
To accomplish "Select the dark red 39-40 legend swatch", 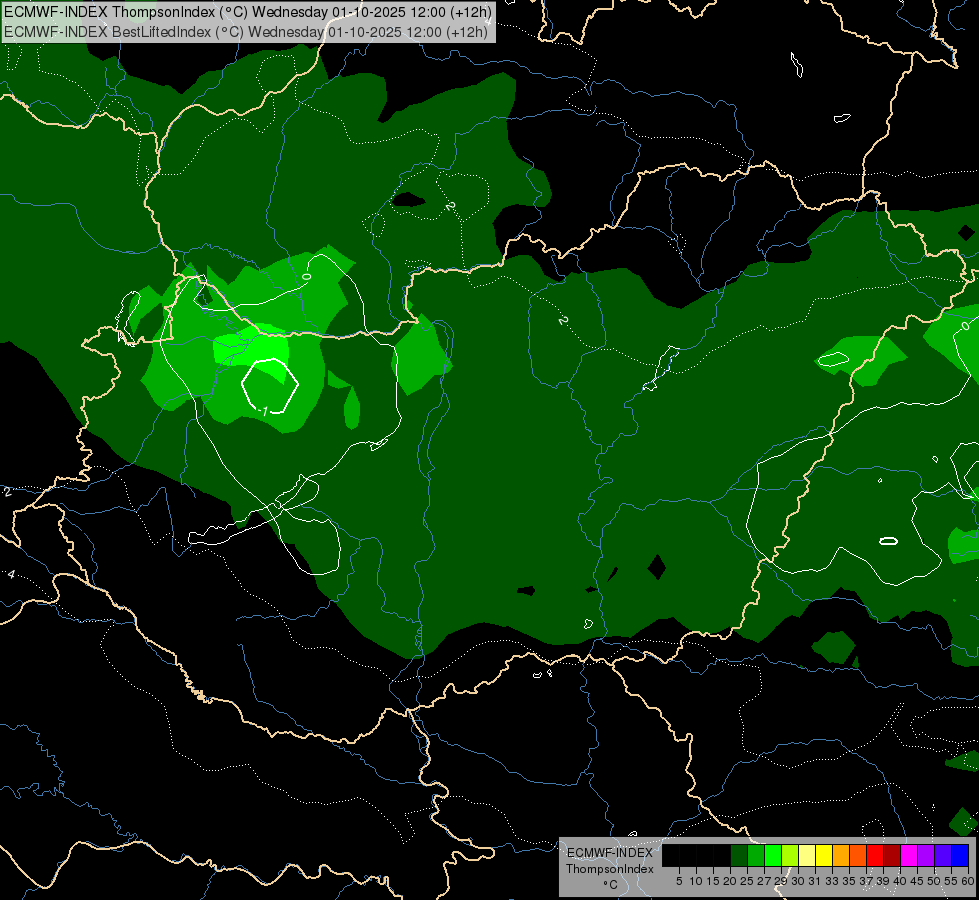I will tap(892, 855).
